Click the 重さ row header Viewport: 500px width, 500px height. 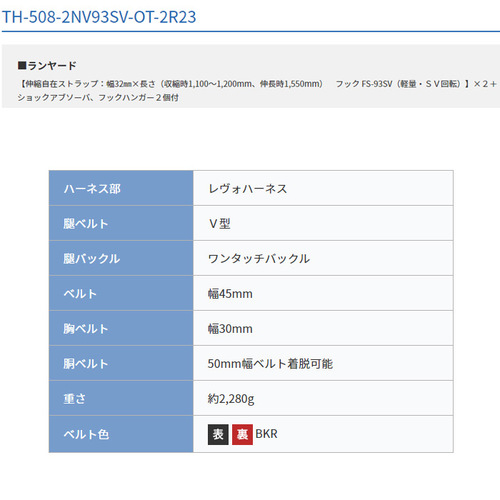click(121, 398)
